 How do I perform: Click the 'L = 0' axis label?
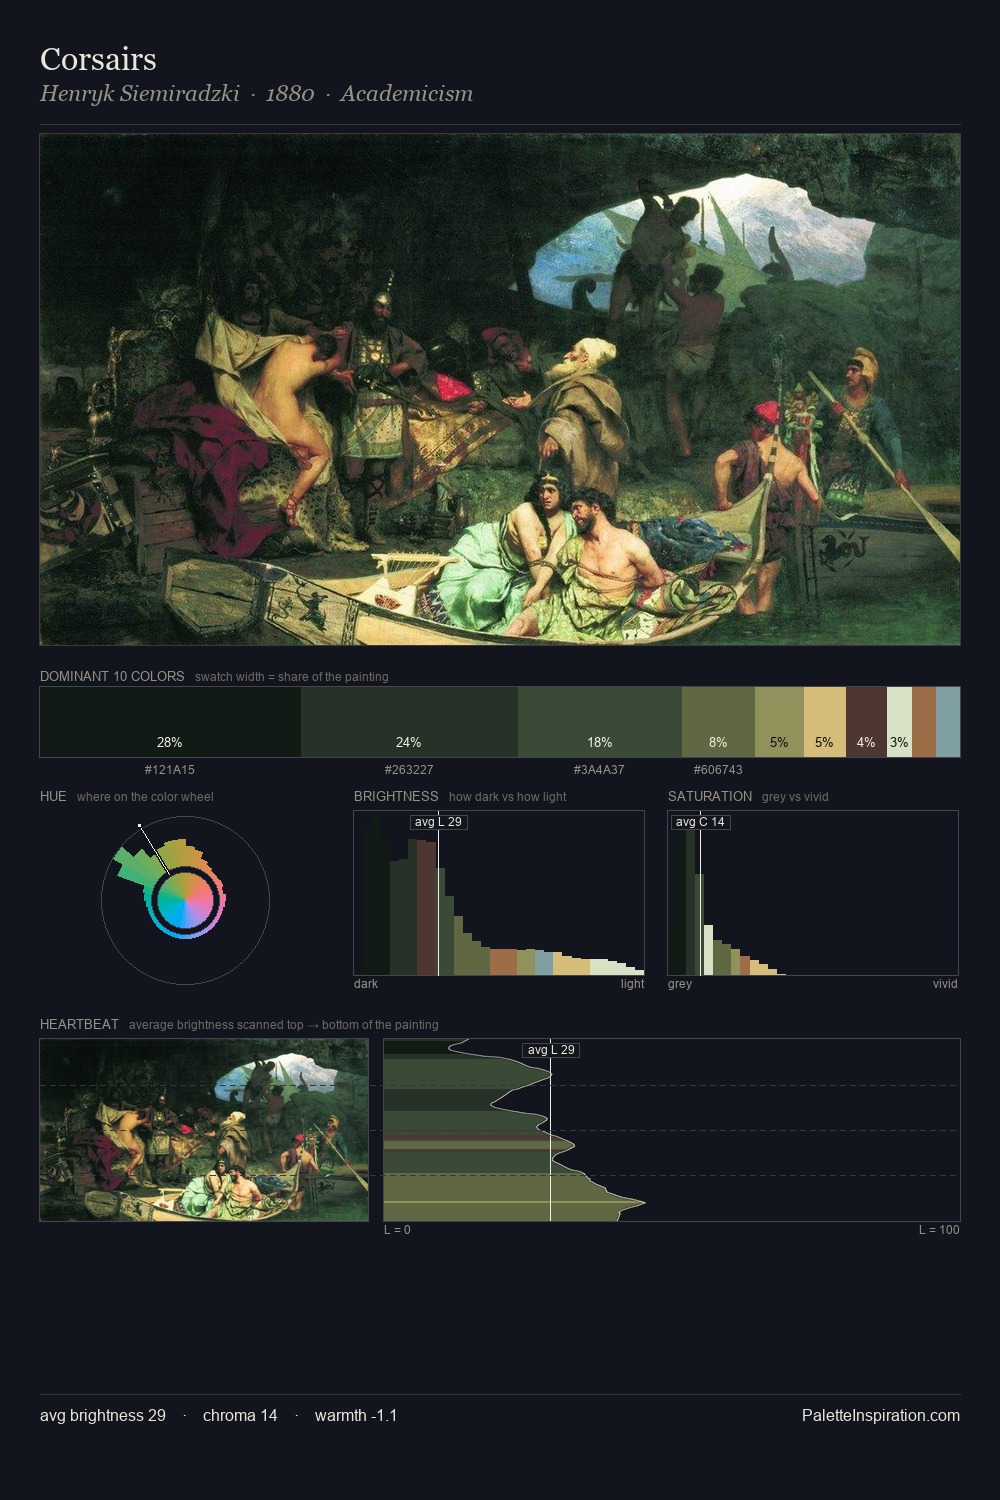click(397, 1230)
